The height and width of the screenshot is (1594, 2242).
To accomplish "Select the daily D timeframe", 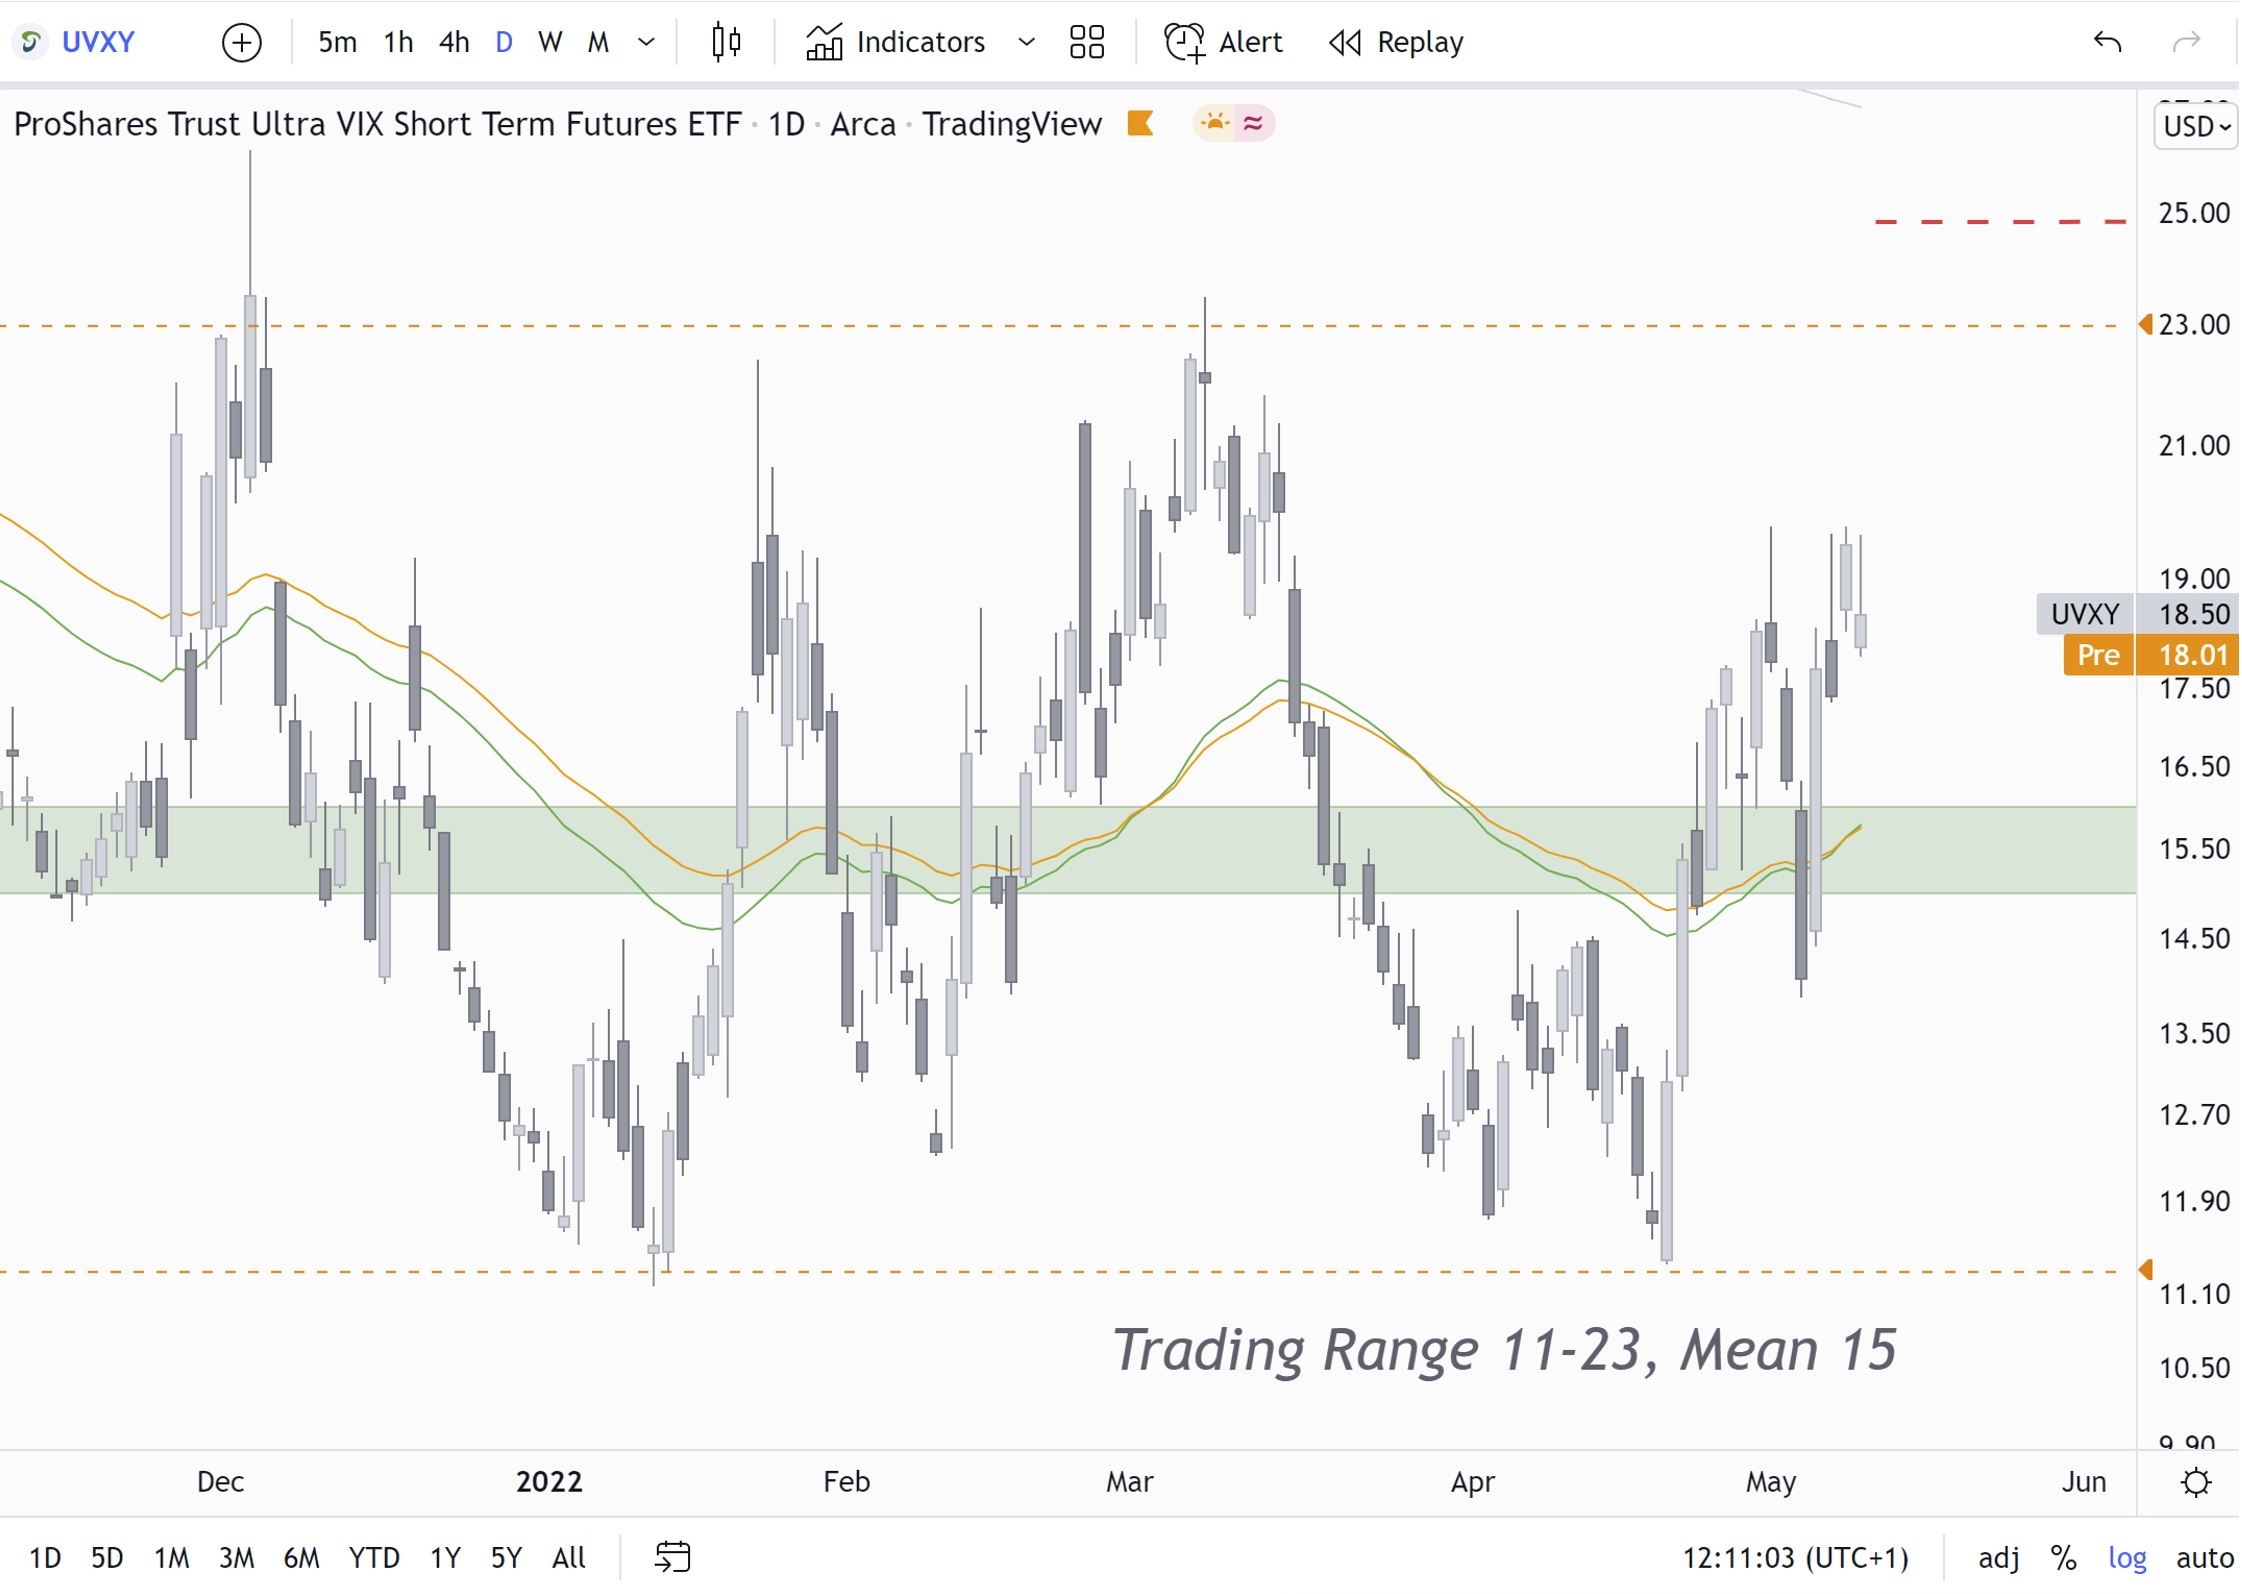I will 504,42.
